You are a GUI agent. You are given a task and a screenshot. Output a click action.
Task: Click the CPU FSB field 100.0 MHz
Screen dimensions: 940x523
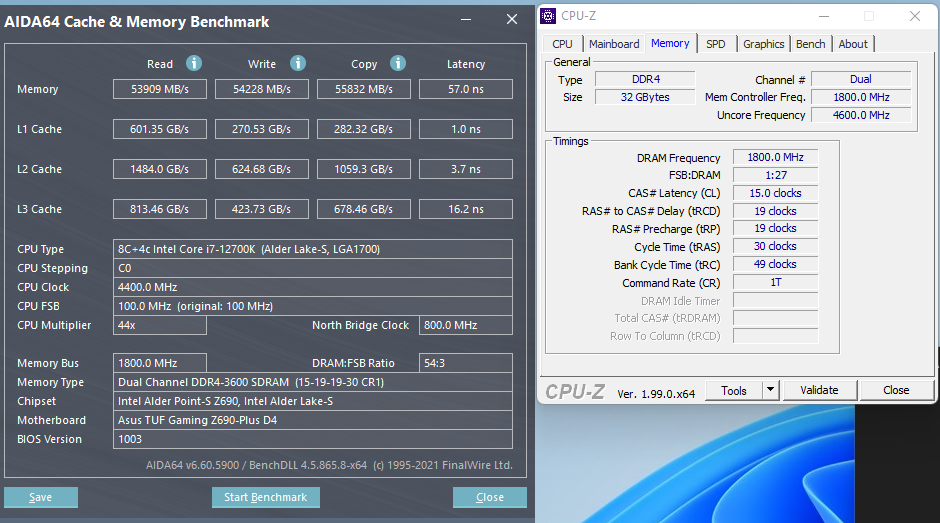313,306
